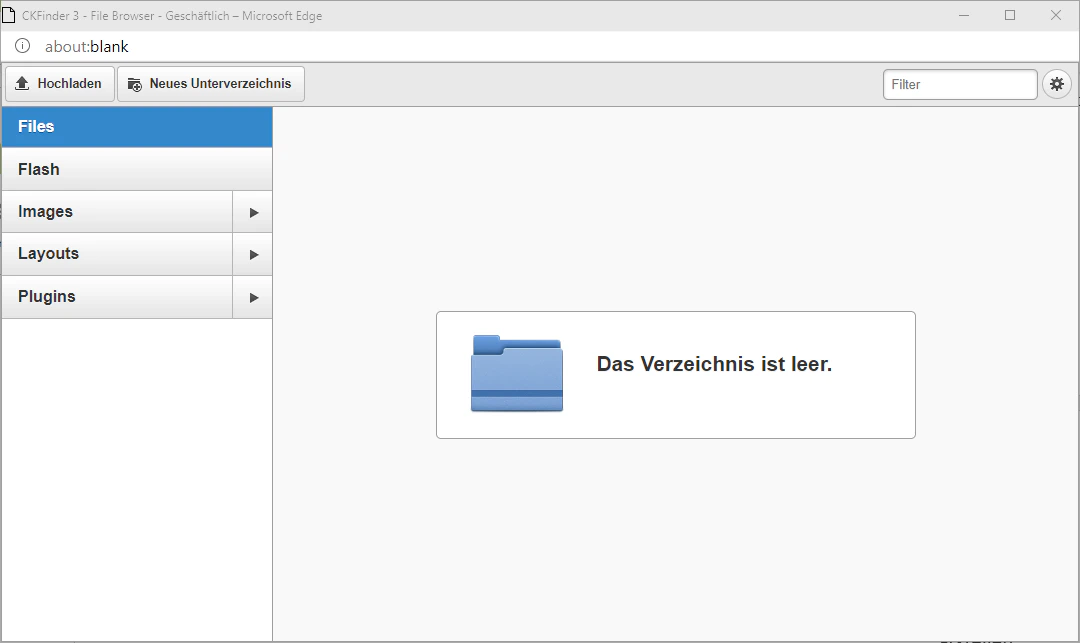Expand the Images folder arrow
This screenshot has width=1080, height=643.
[253, 212]
